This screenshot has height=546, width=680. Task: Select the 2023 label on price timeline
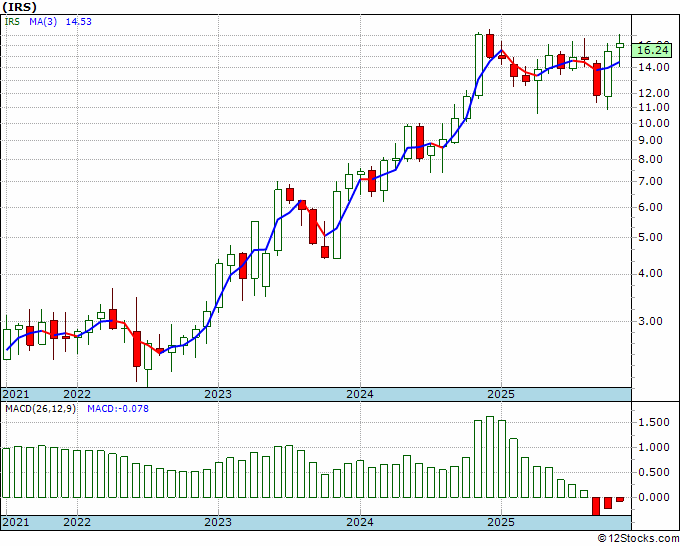[x=218, y=394]
